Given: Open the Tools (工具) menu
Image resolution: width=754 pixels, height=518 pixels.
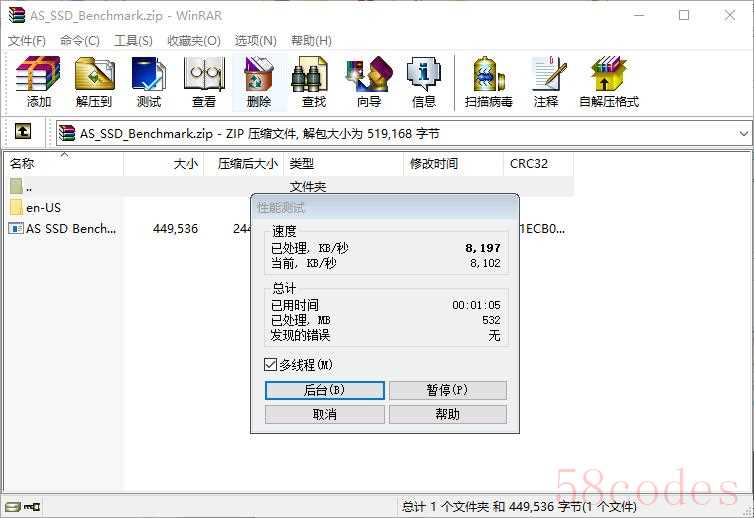Looking at the screenshot, I should pyautogui.click(x=133, y=40).
